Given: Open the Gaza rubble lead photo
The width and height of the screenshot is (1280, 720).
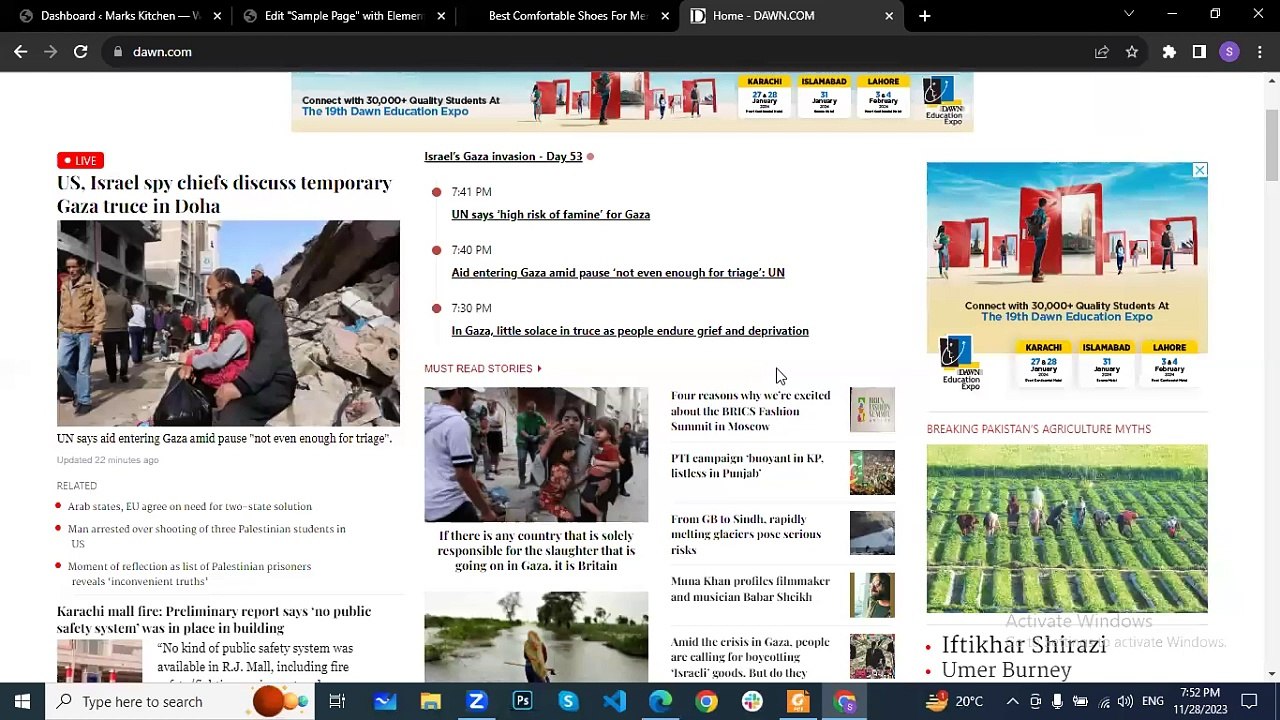Looking at the screenshot, I should point(228,323).
